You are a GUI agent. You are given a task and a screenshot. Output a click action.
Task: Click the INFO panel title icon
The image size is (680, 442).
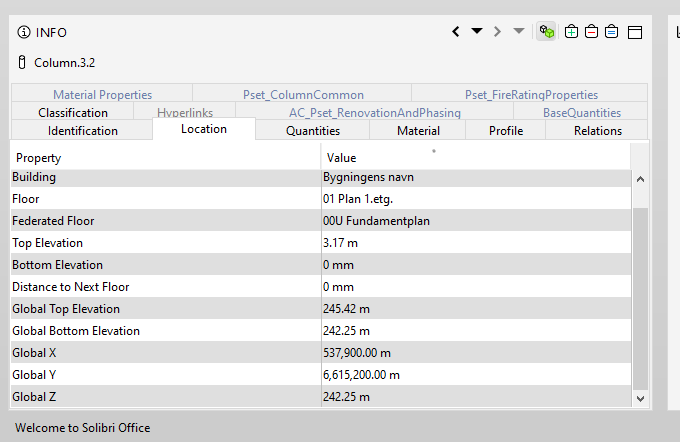pos(24,32)
